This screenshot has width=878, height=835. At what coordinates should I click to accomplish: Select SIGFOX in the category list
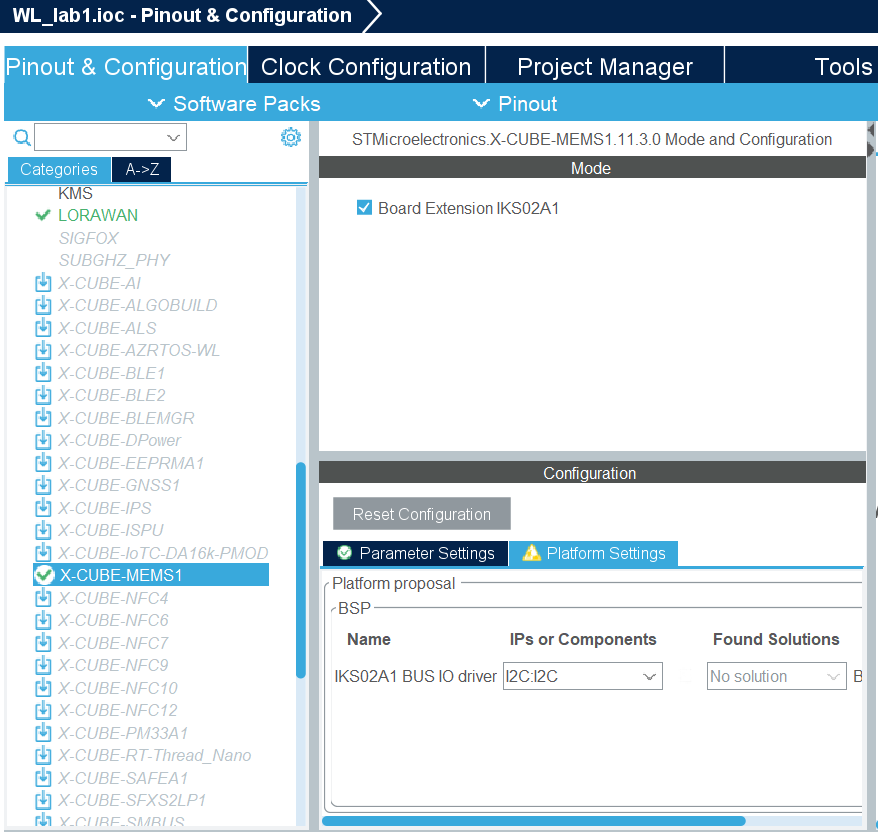point(88,238)
